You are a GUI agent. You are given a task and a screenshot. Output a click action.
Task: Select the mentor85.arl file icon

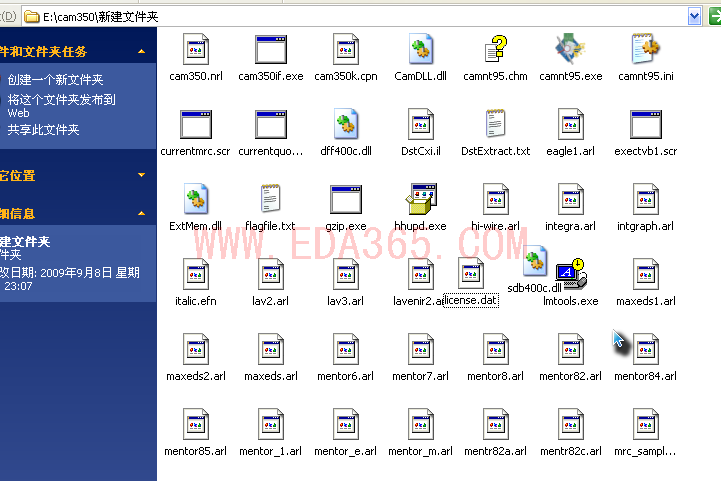pos(196,424)
